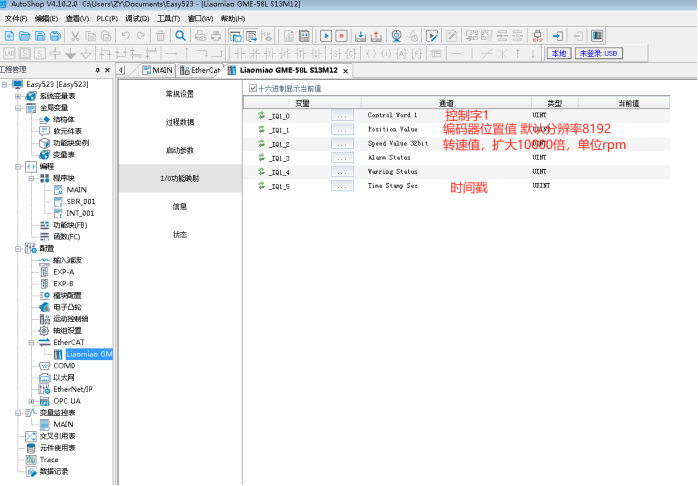Click the Cut scissors icon

75,36
